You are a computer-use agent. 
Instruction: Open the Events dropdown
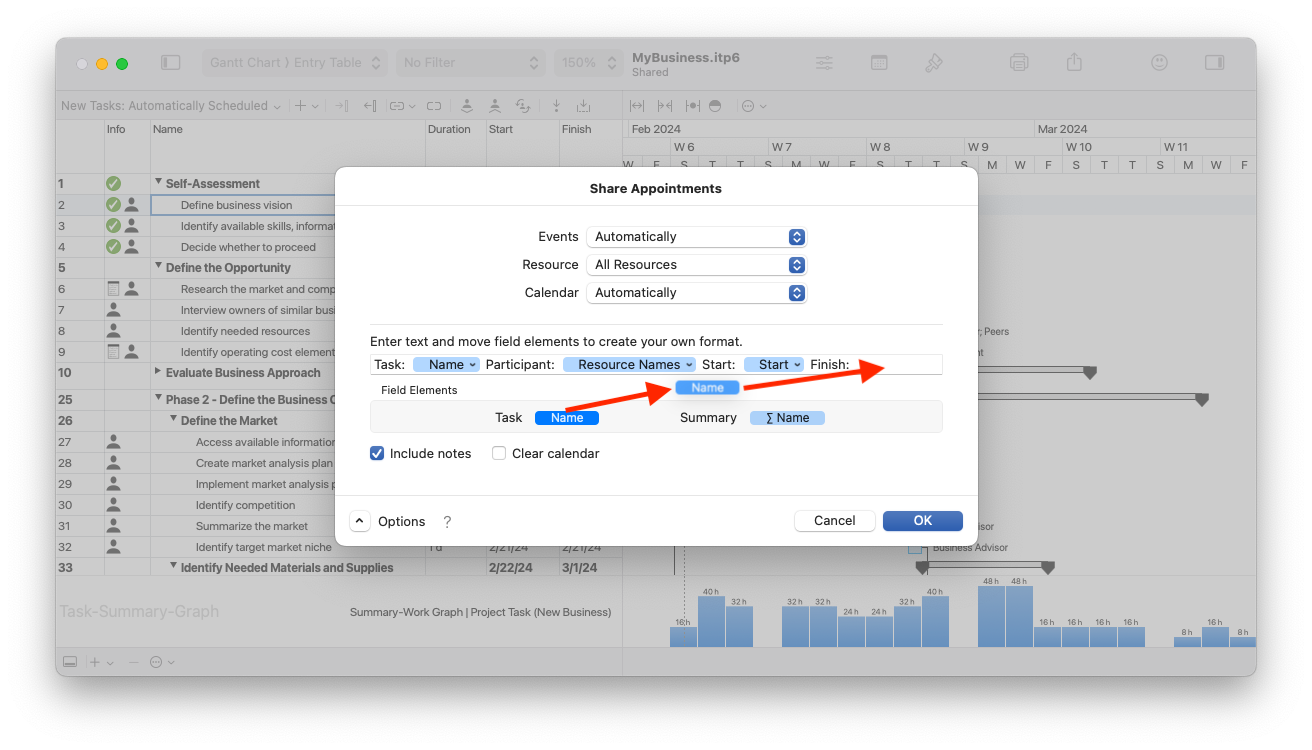coord(697,237)
